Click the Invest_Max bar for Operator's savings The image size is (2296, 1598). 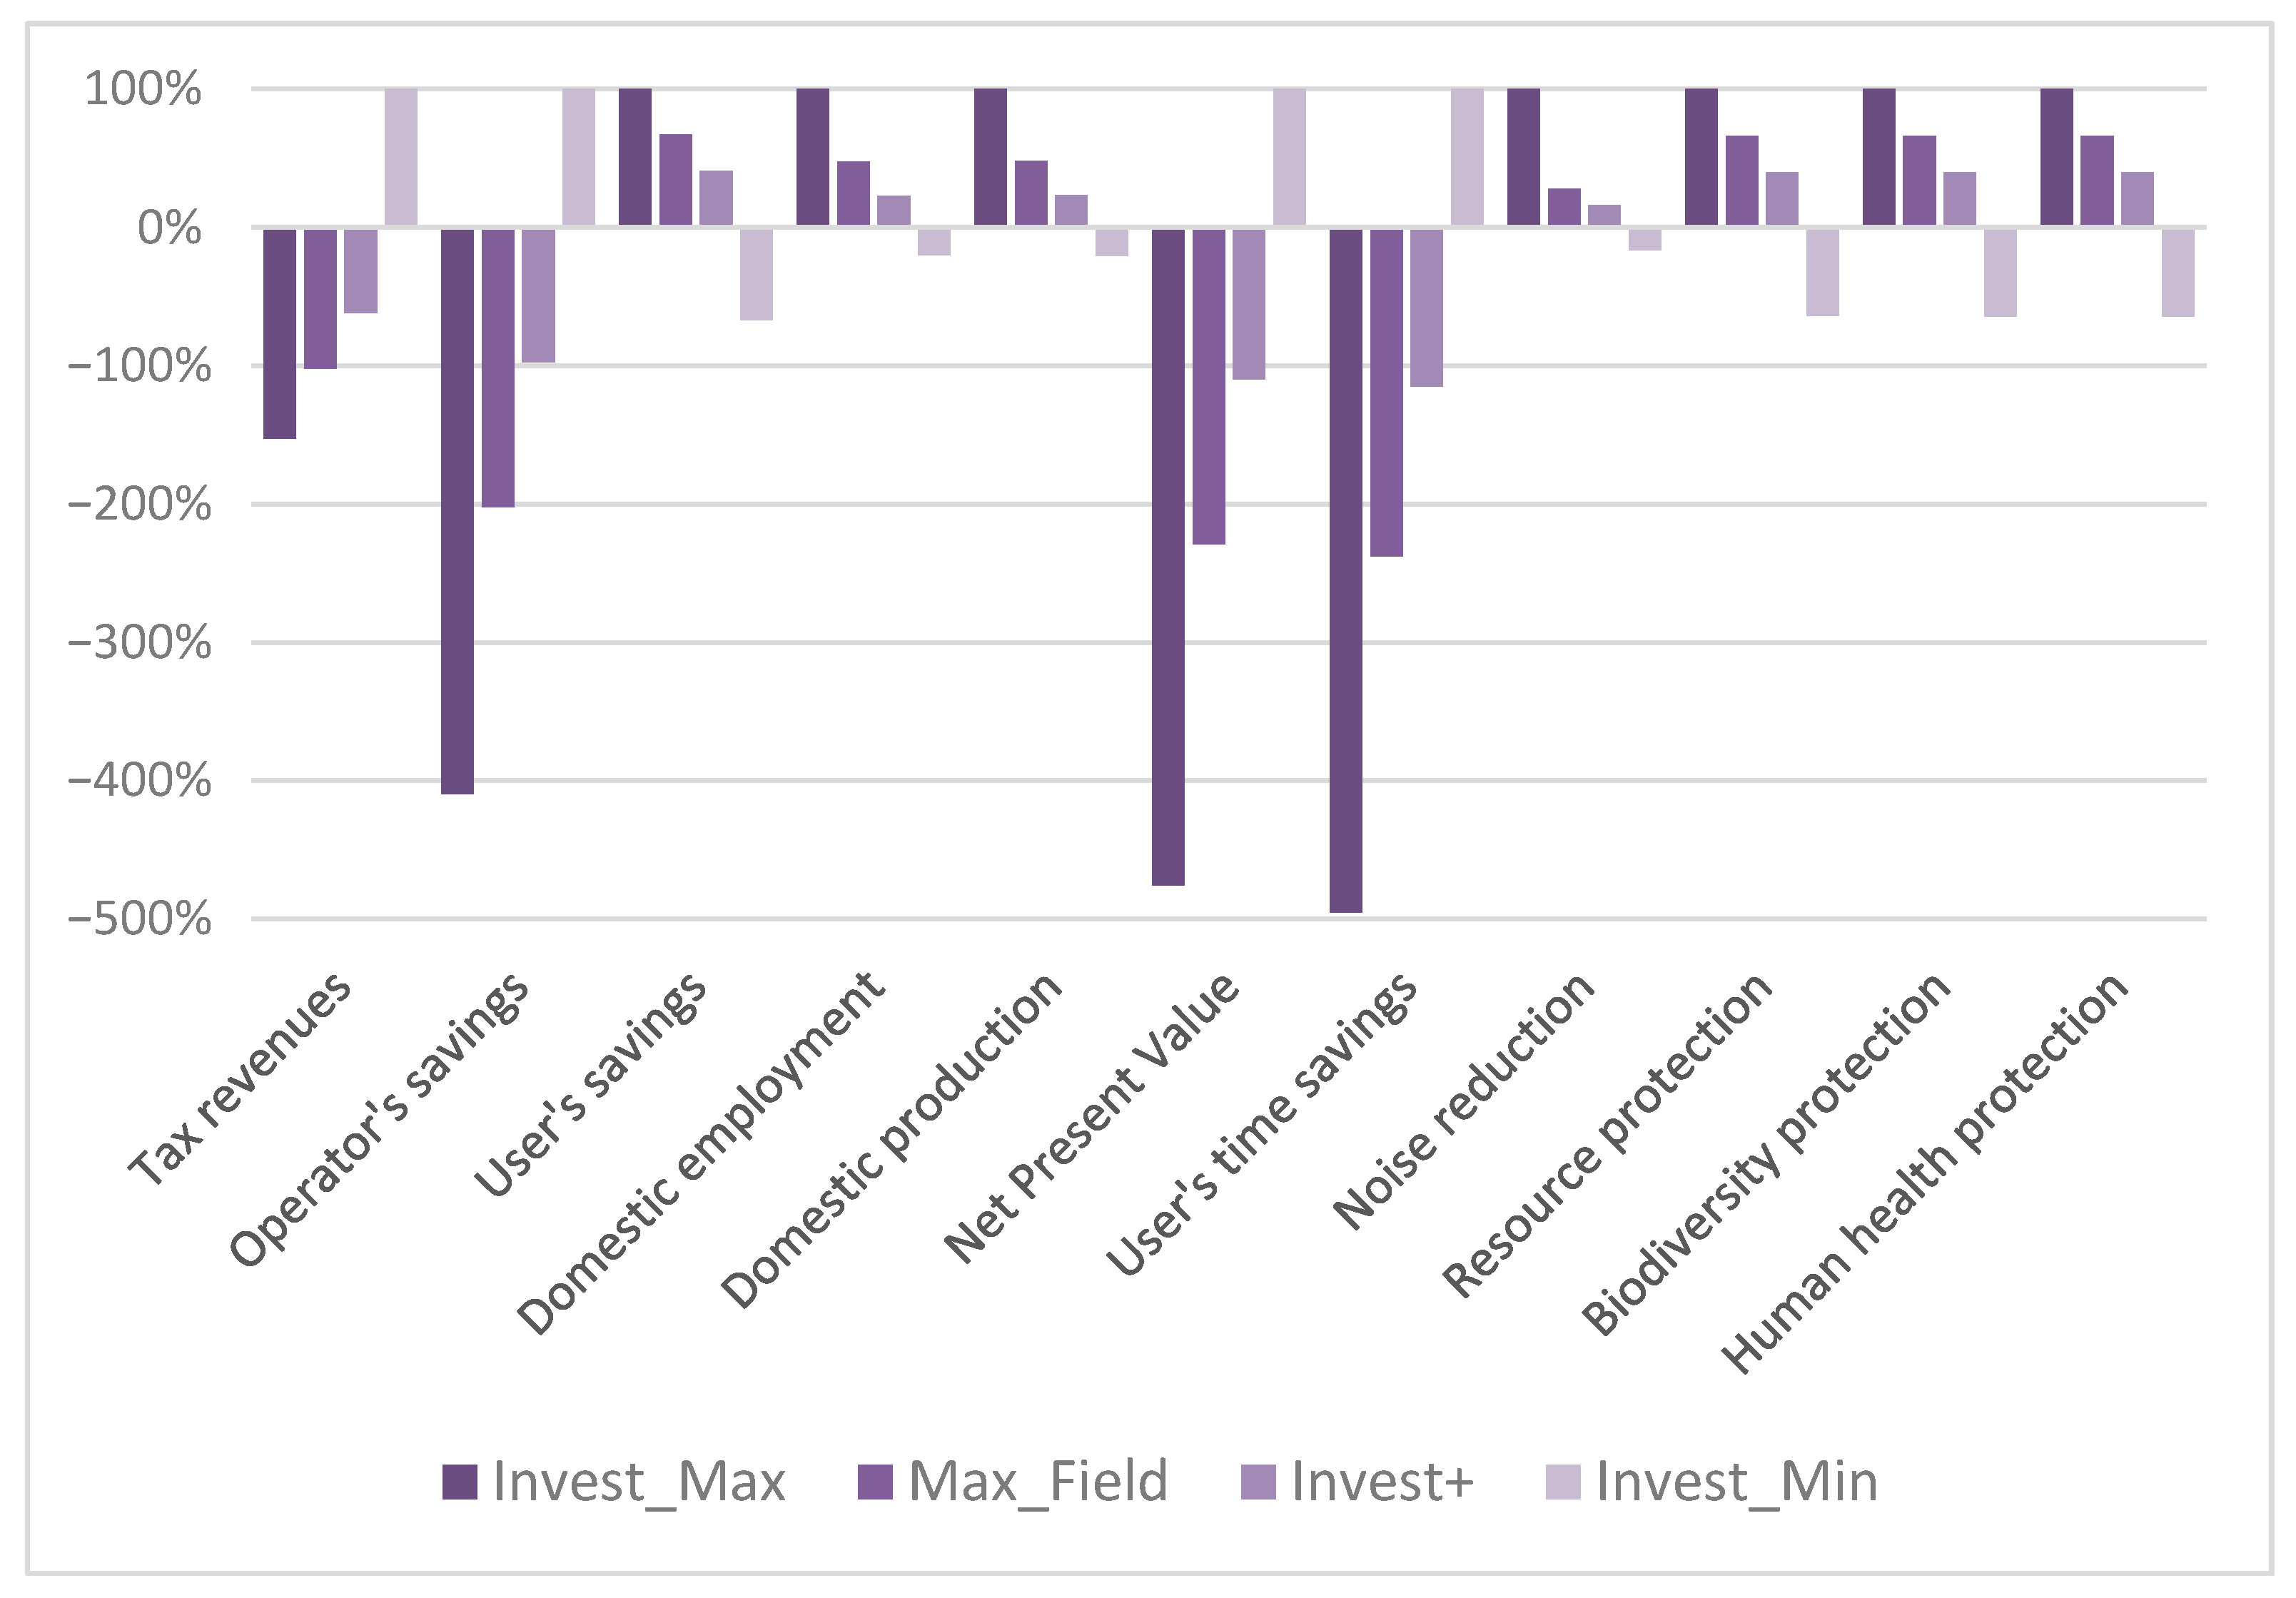point(457,510)
